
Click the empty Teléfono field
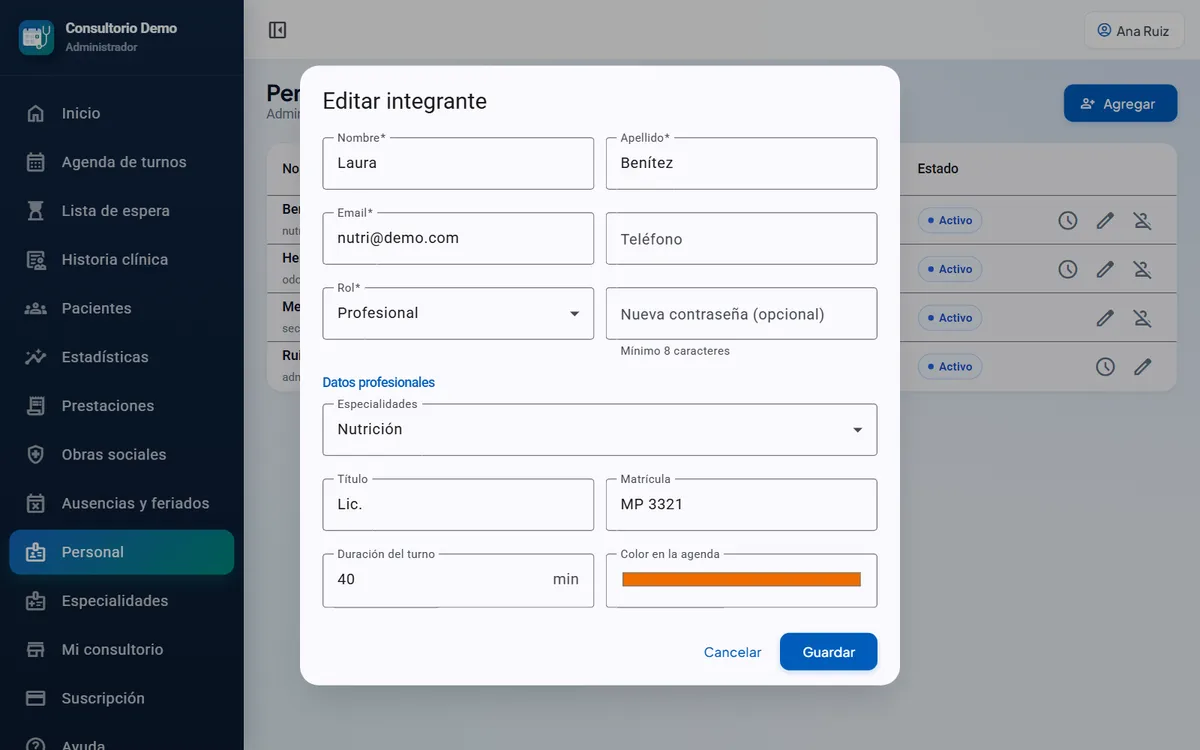coord(741,239)
